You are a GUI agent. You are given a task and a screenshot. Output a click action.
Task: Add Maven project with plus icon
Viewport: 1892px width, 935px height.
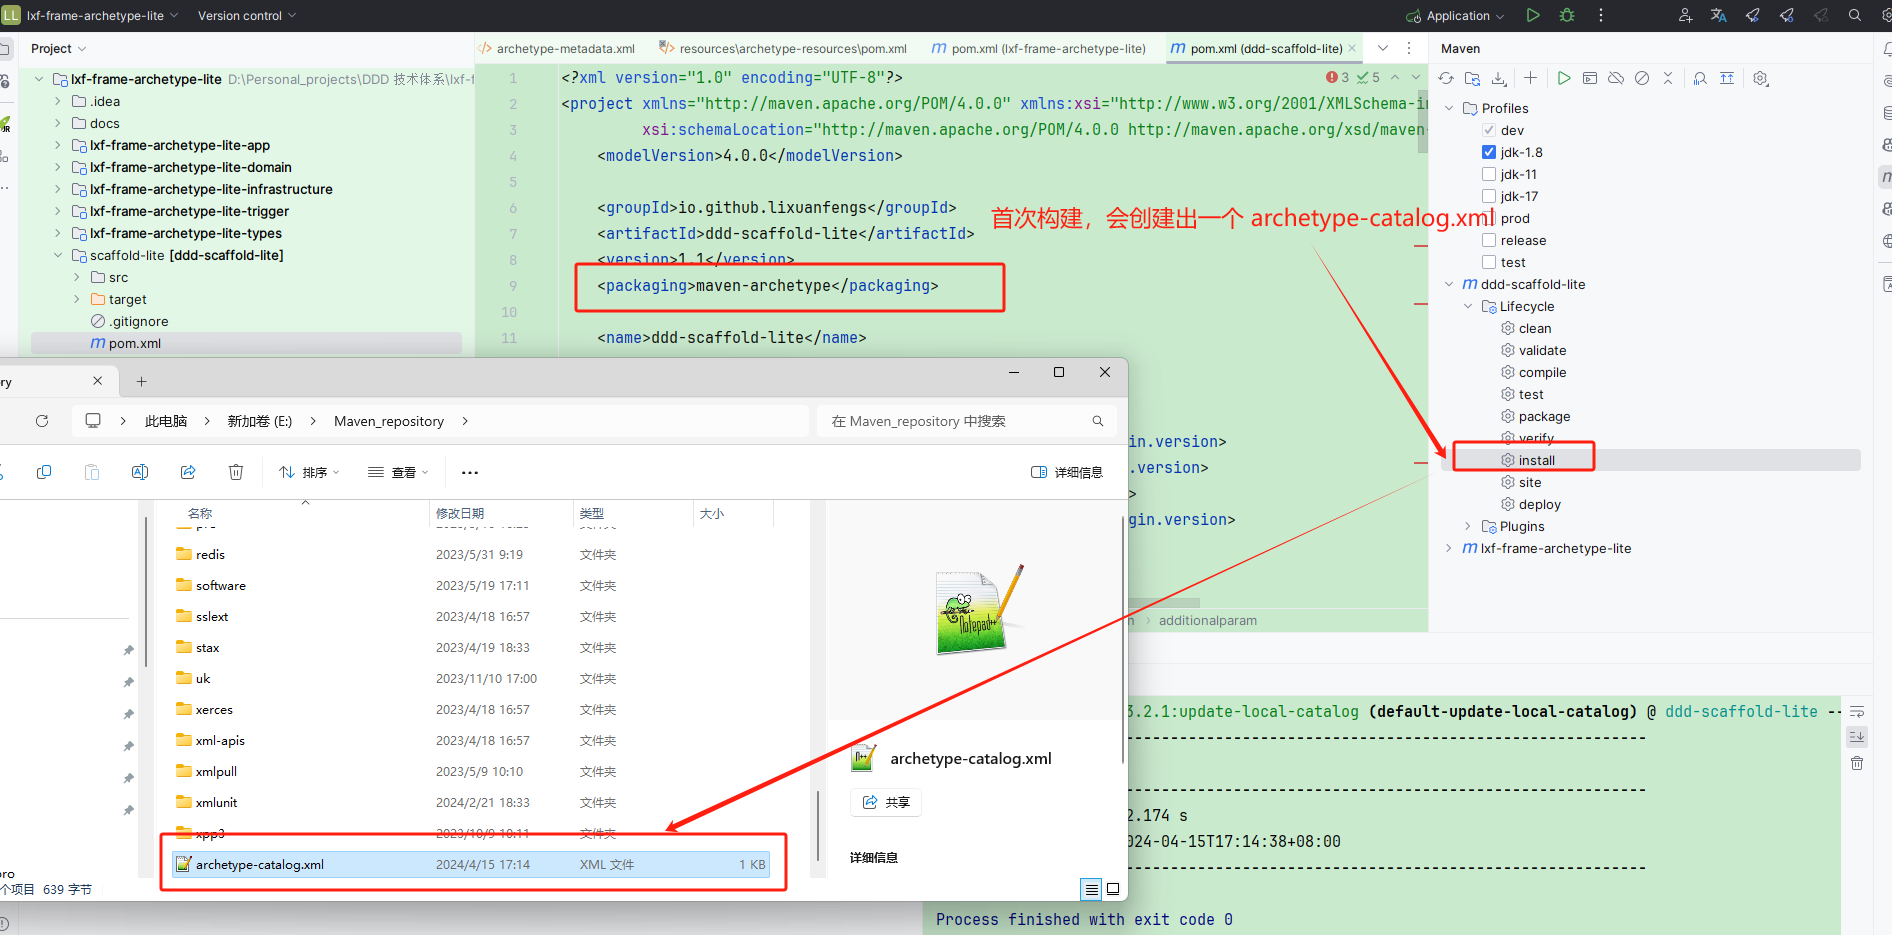pos(1530,78)
